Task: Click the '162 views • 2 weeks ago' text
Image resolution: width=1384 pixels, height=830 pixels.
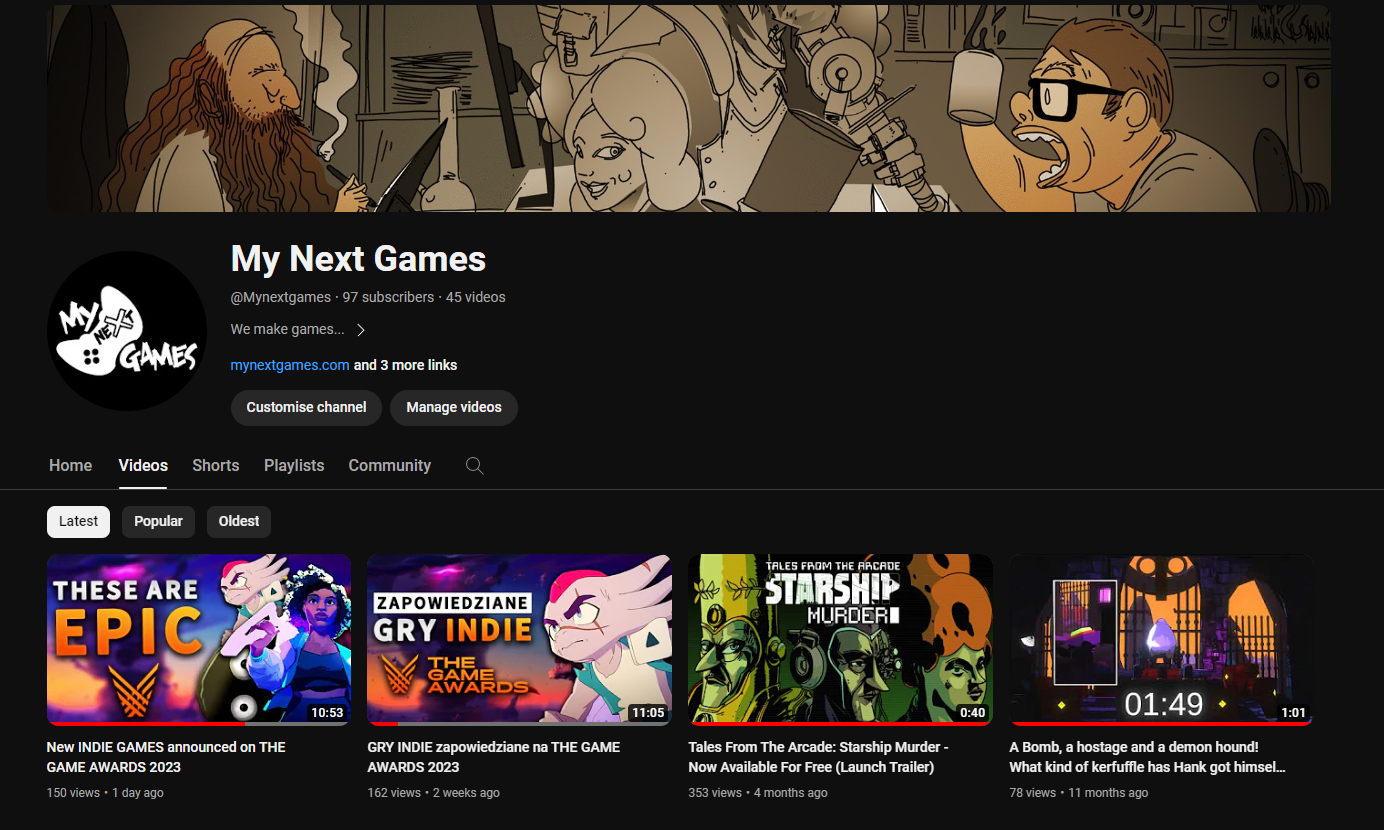Action: pos(434,793)
